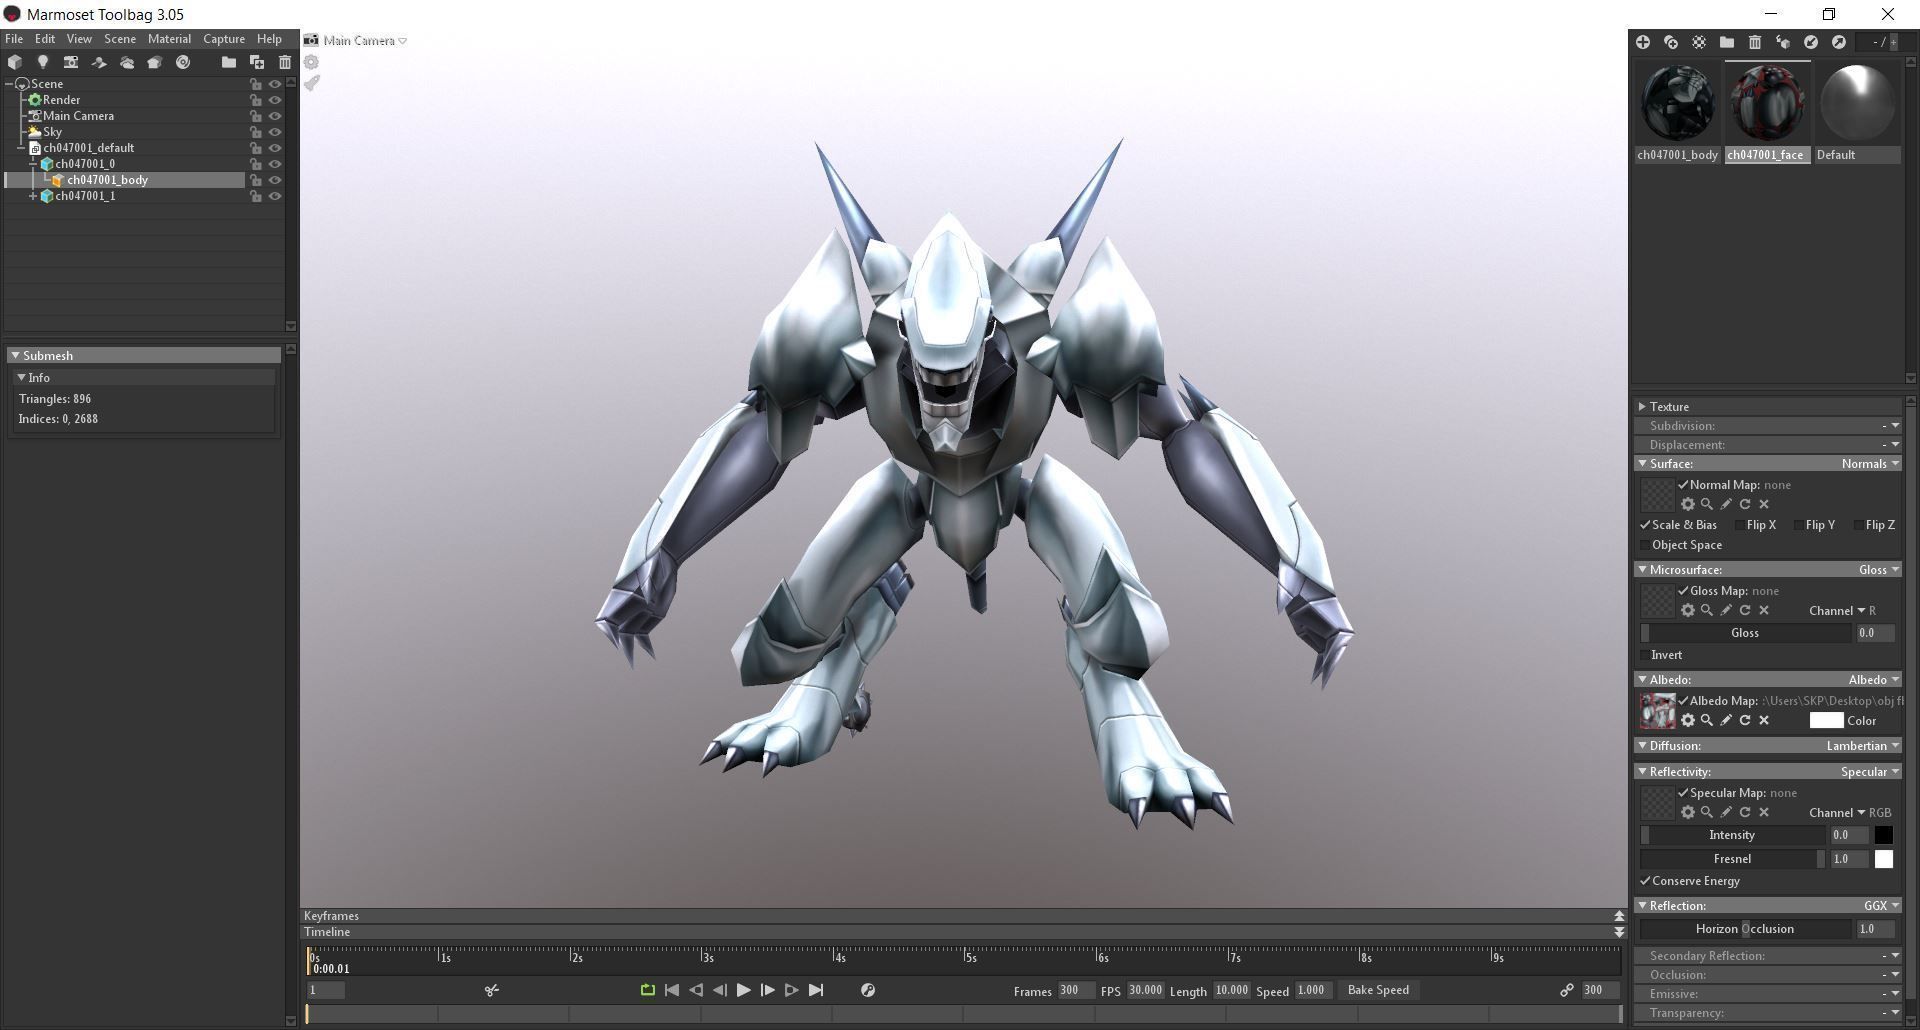Click viewport settings gear below Main Camera
1920x1030 pixels.
click(x=312, y=62)
